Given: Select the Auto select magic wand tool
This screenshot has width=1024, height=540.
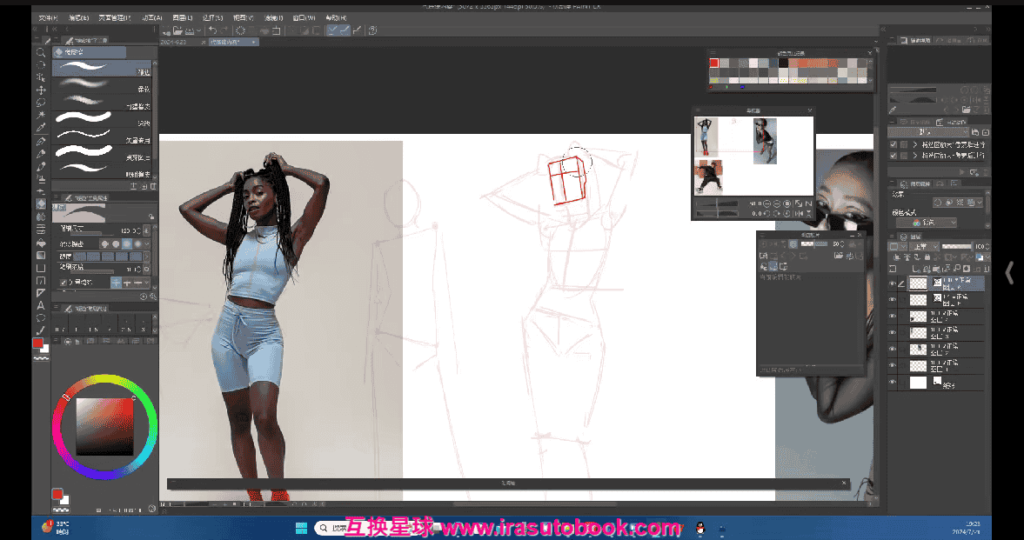Looking at the screenshot, I should 40,116.
